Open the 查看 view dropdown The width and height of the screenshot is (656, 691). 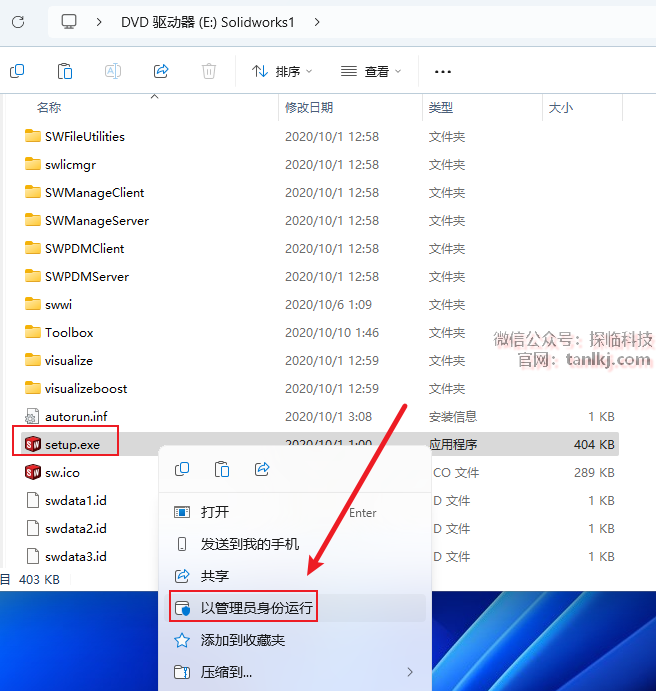coord(371,71)
